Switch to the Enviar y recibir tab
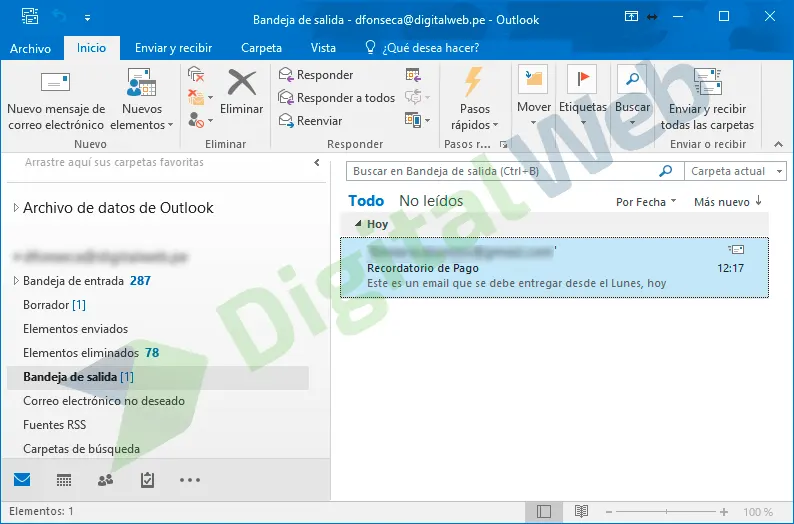 173,48
